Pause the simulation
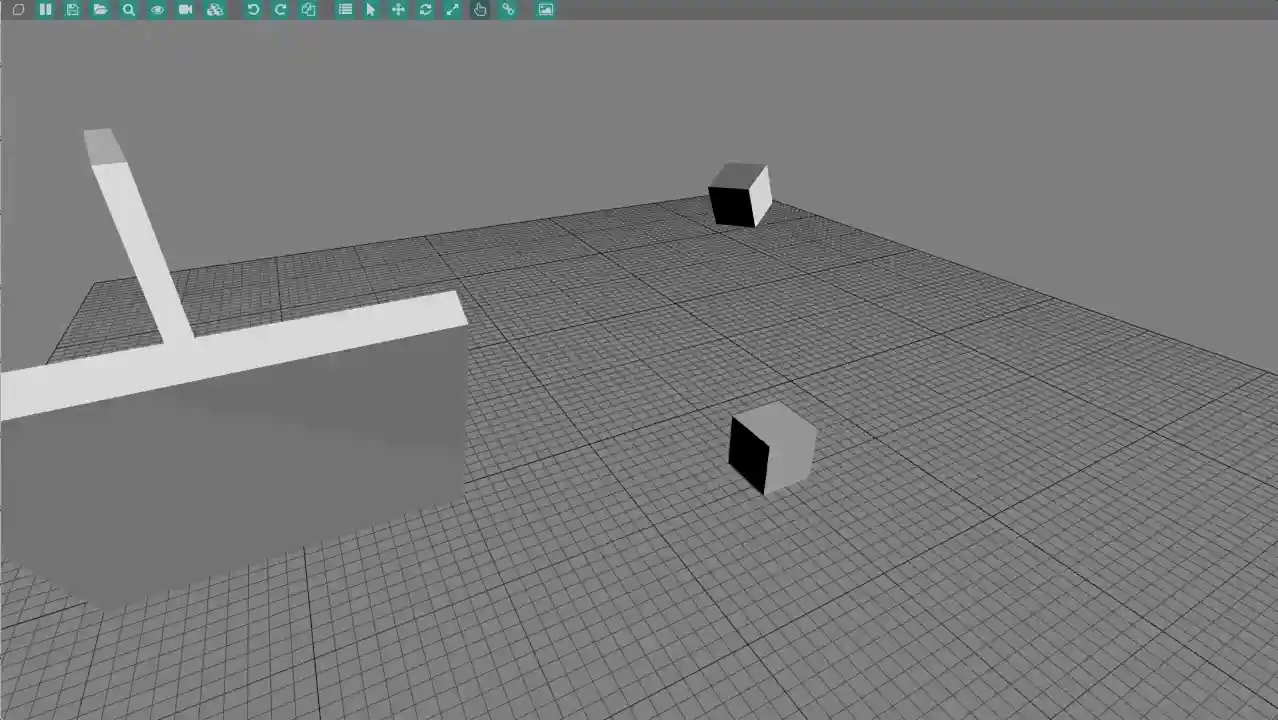Screen dimensions: 1278x720 point(45,9)
